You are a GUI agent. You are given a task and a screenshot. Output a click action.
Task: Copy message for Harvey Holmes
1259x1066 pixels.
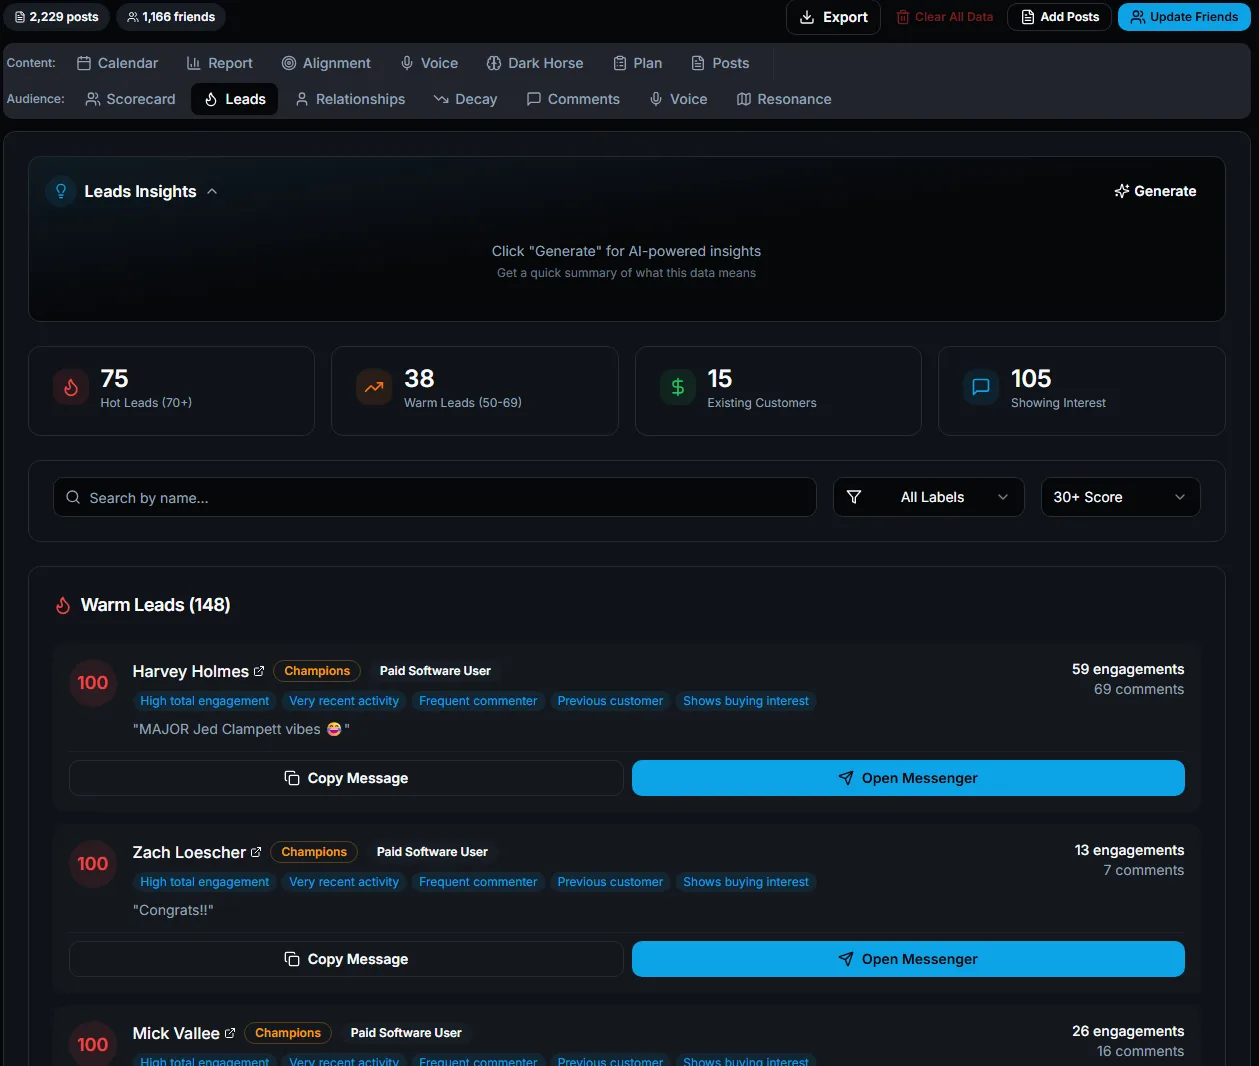pos(346,778)
